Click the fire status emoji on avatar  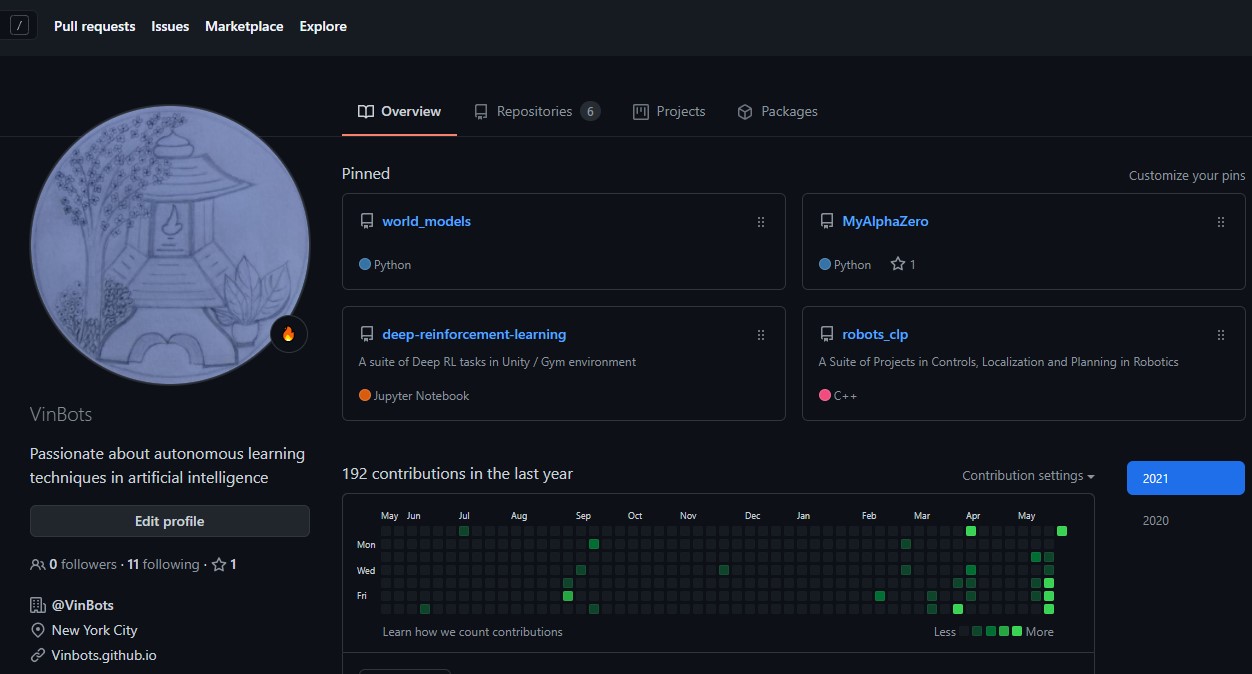tap(289, 334)
